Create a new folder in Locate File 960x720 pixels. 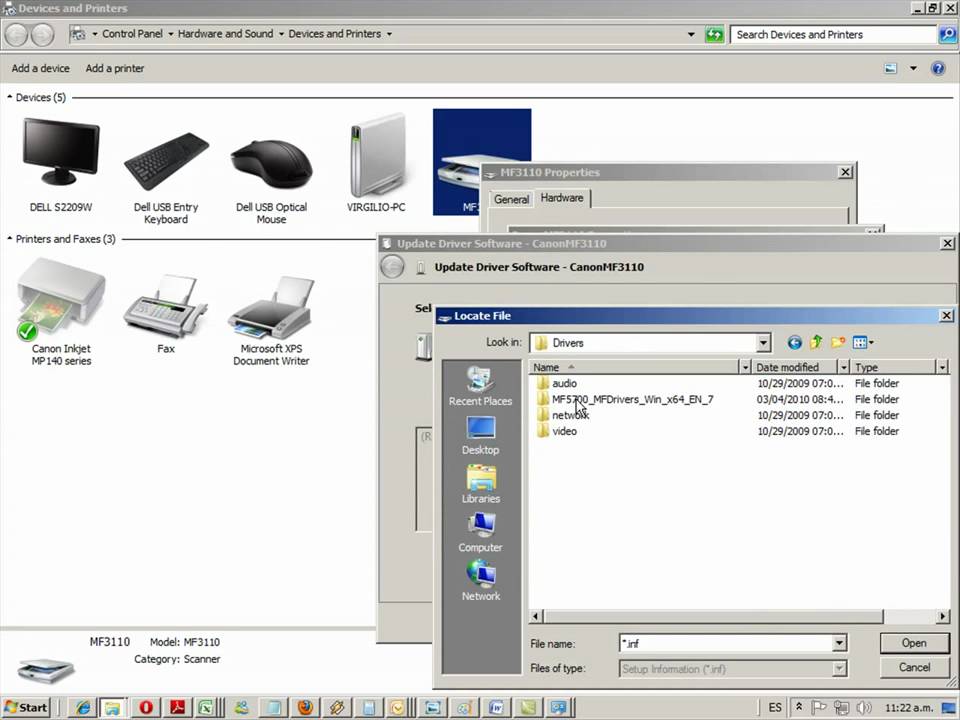pos(838,343)
